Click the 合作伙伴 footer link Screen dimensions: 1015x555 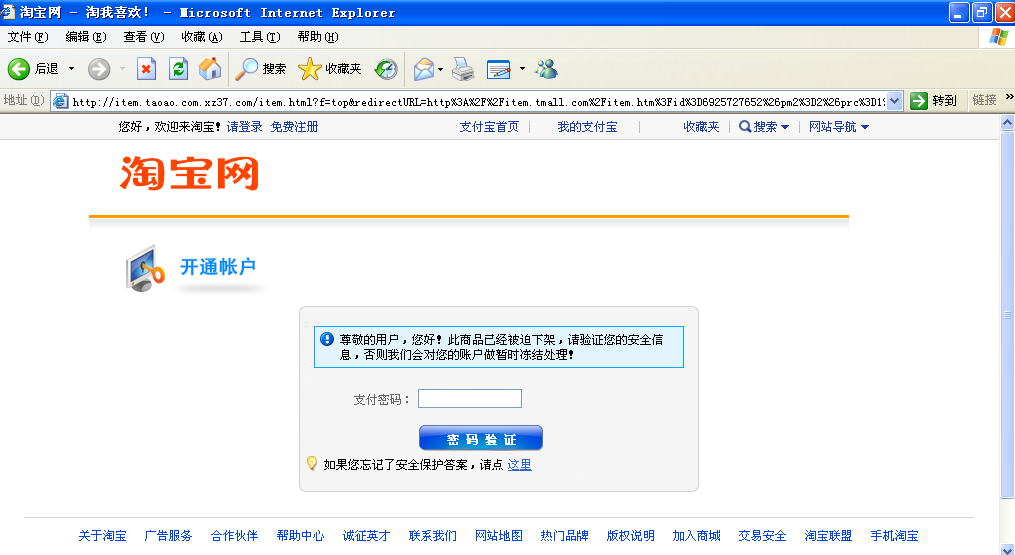(x=234, y=536)
